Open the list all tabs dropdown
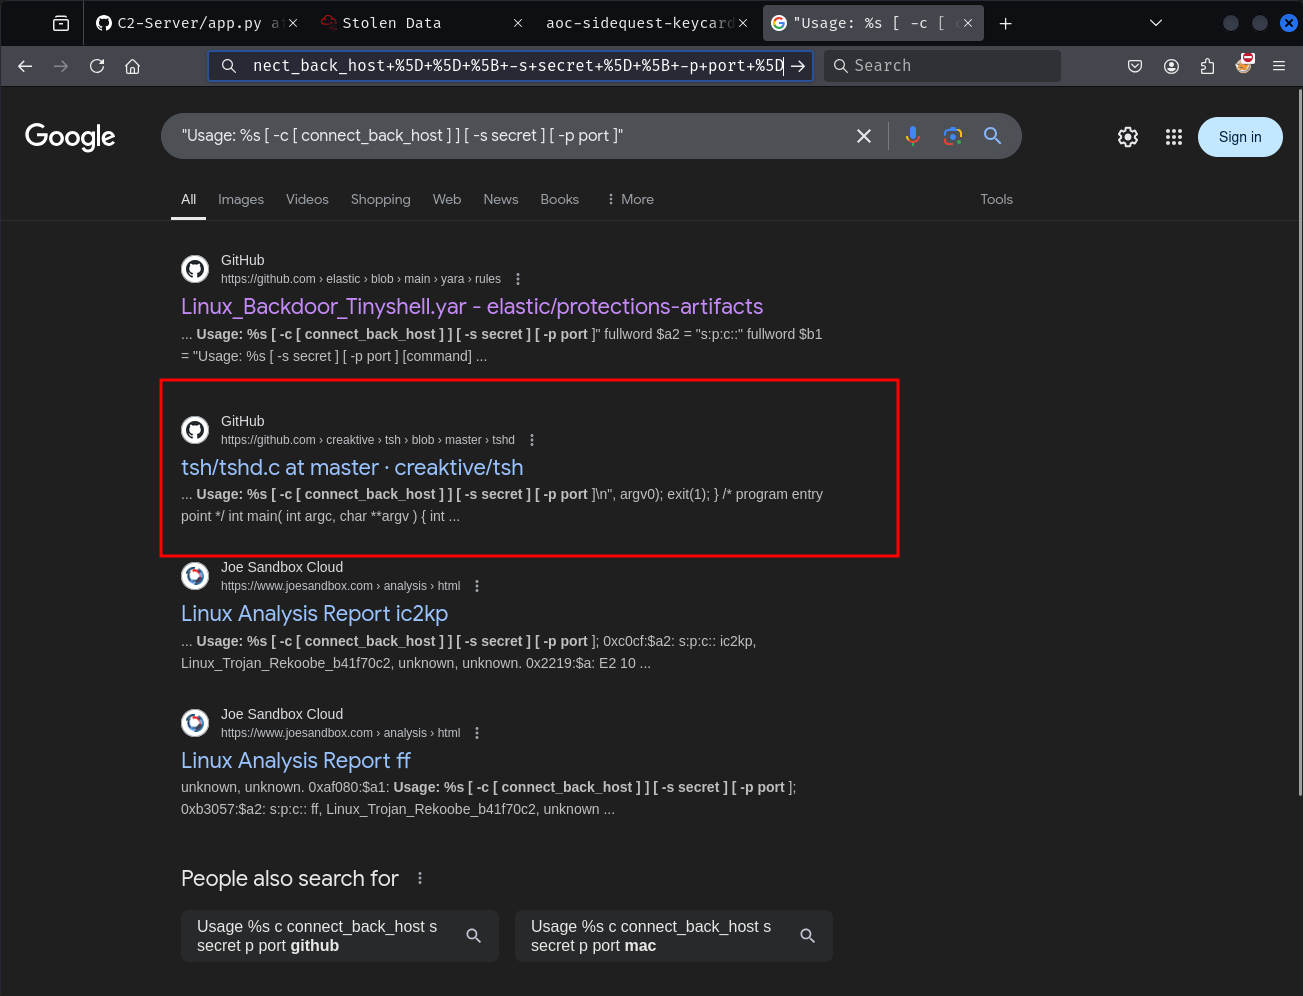Viewport: 1303px width, 996px height. click(x=1156, y=23)
